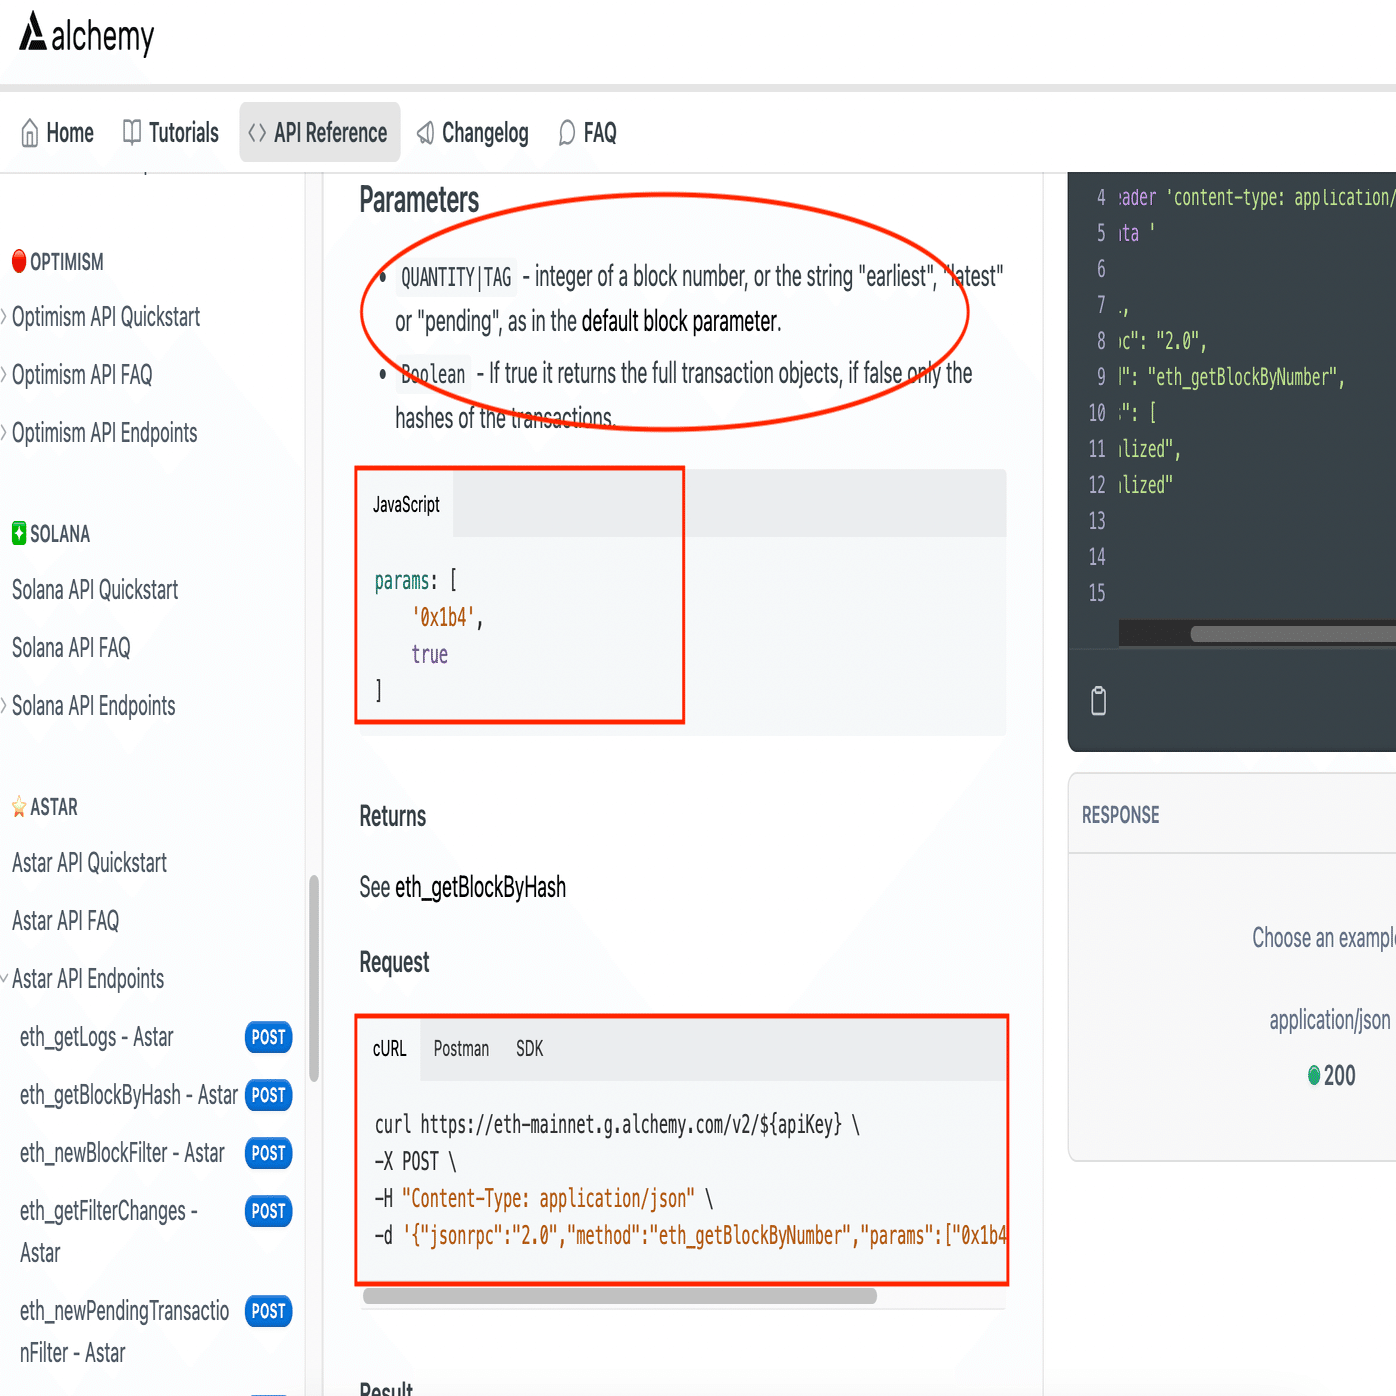
Task: Open Changelog via the megaphone icon
Action: point(424,133)
